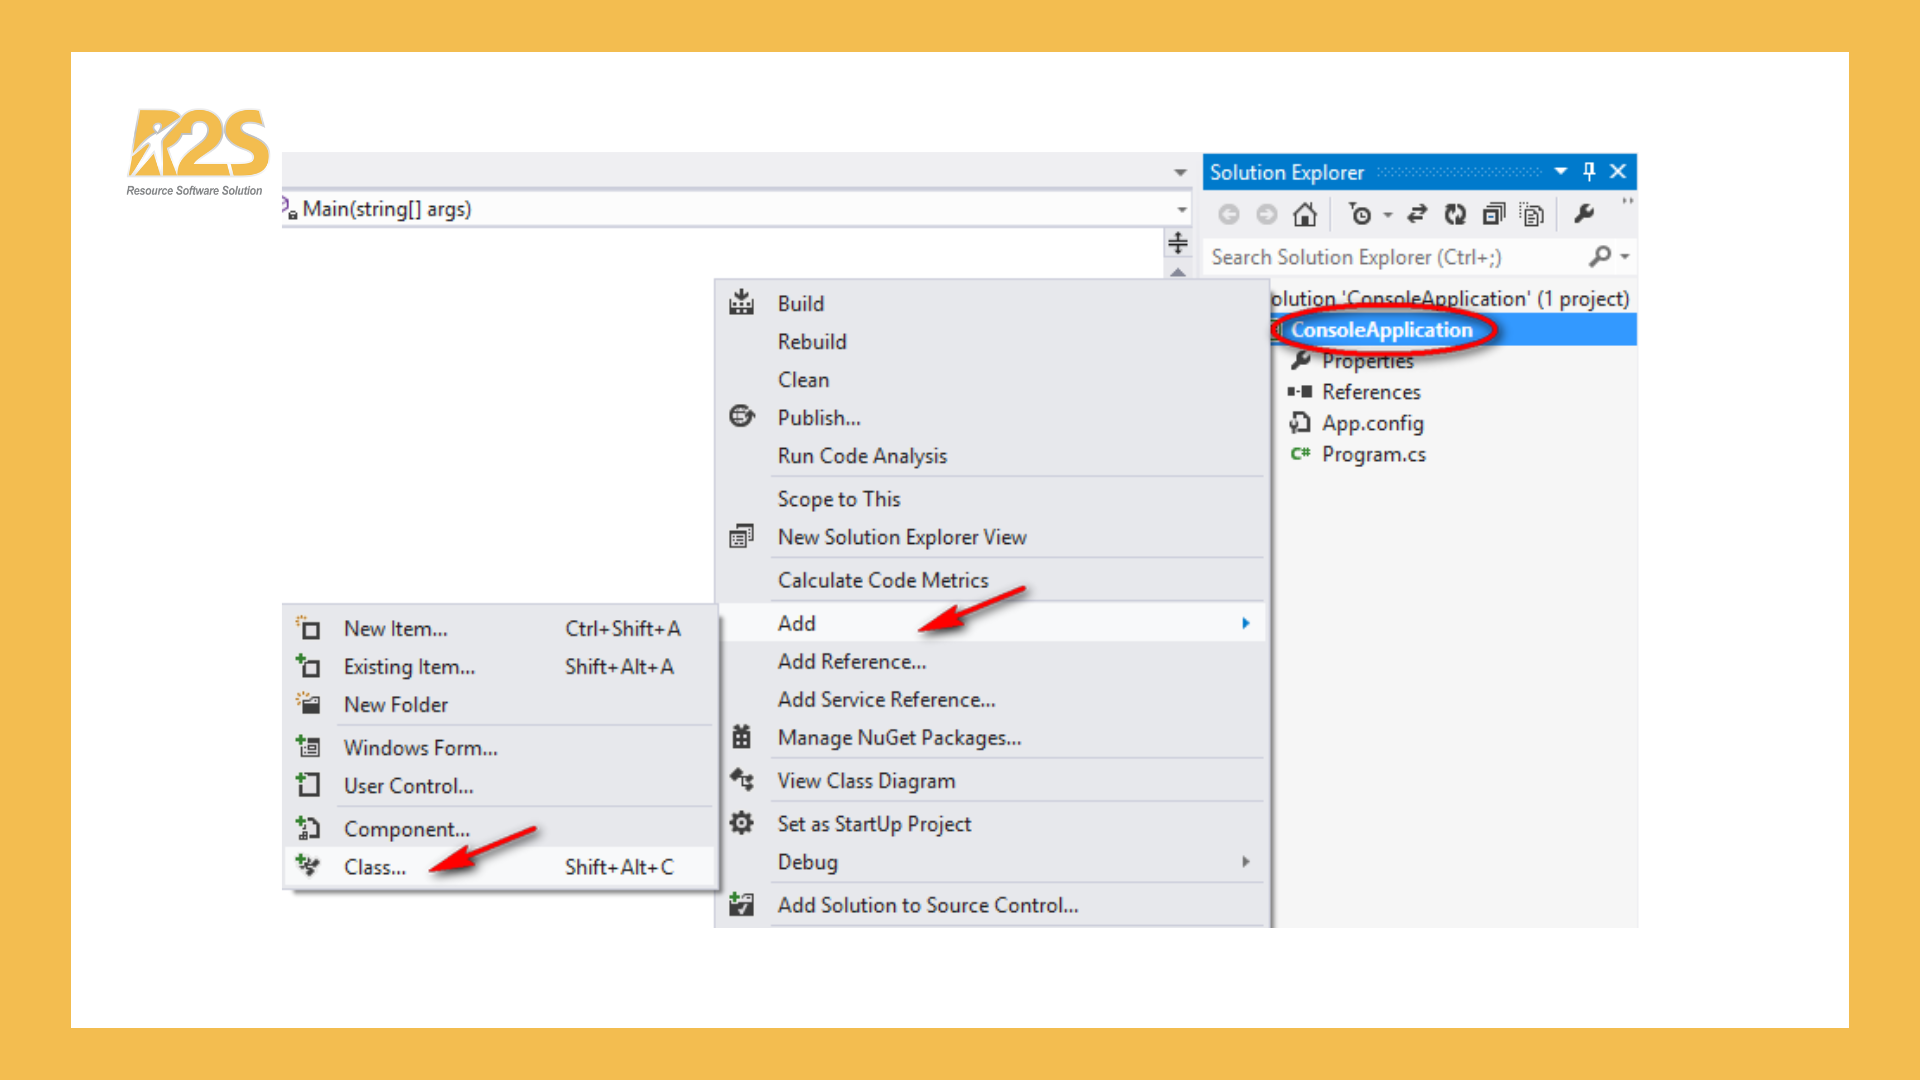Click the search magnifier in Solution Explorer
Screen dimensions: 1920x1080
tap(1600, 257)
